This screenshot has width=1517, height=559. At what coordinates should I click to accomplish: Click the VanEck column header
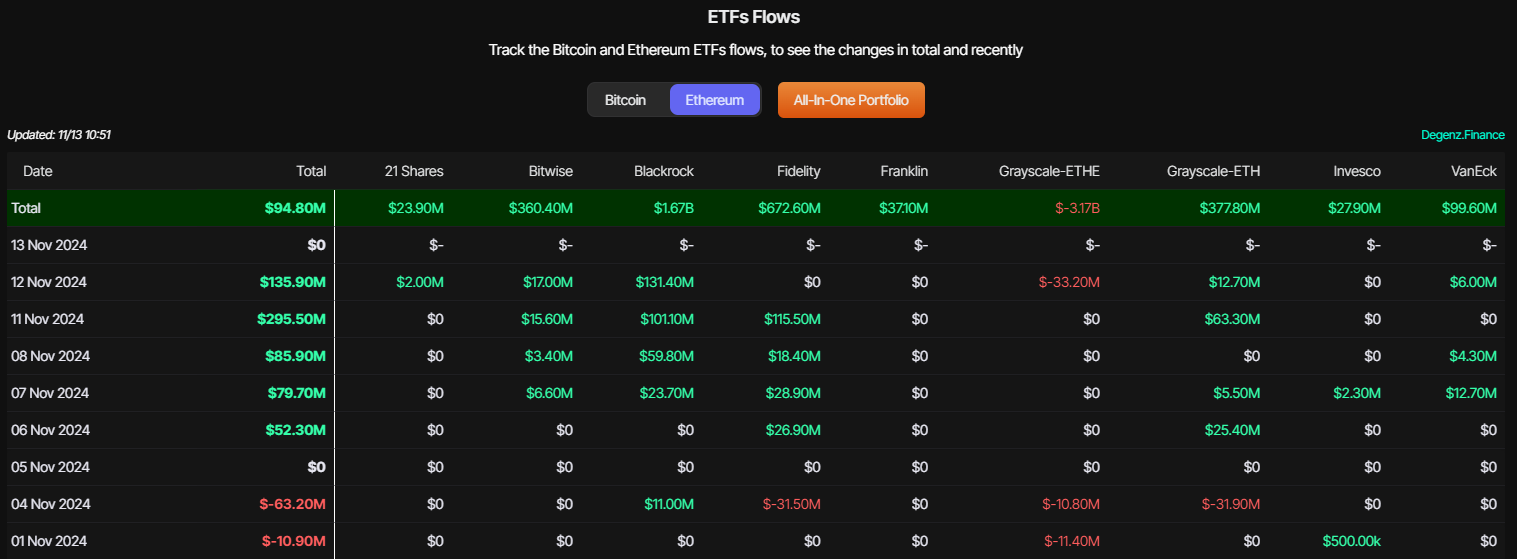click(1474, 171)
